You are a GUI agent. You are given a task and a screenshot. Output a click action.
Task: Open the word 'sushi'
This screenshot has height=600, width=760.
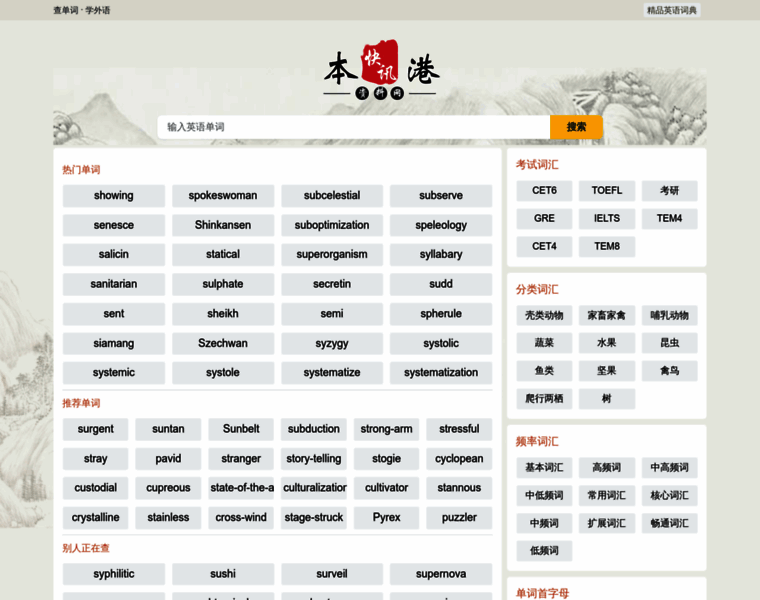(223, 574)
